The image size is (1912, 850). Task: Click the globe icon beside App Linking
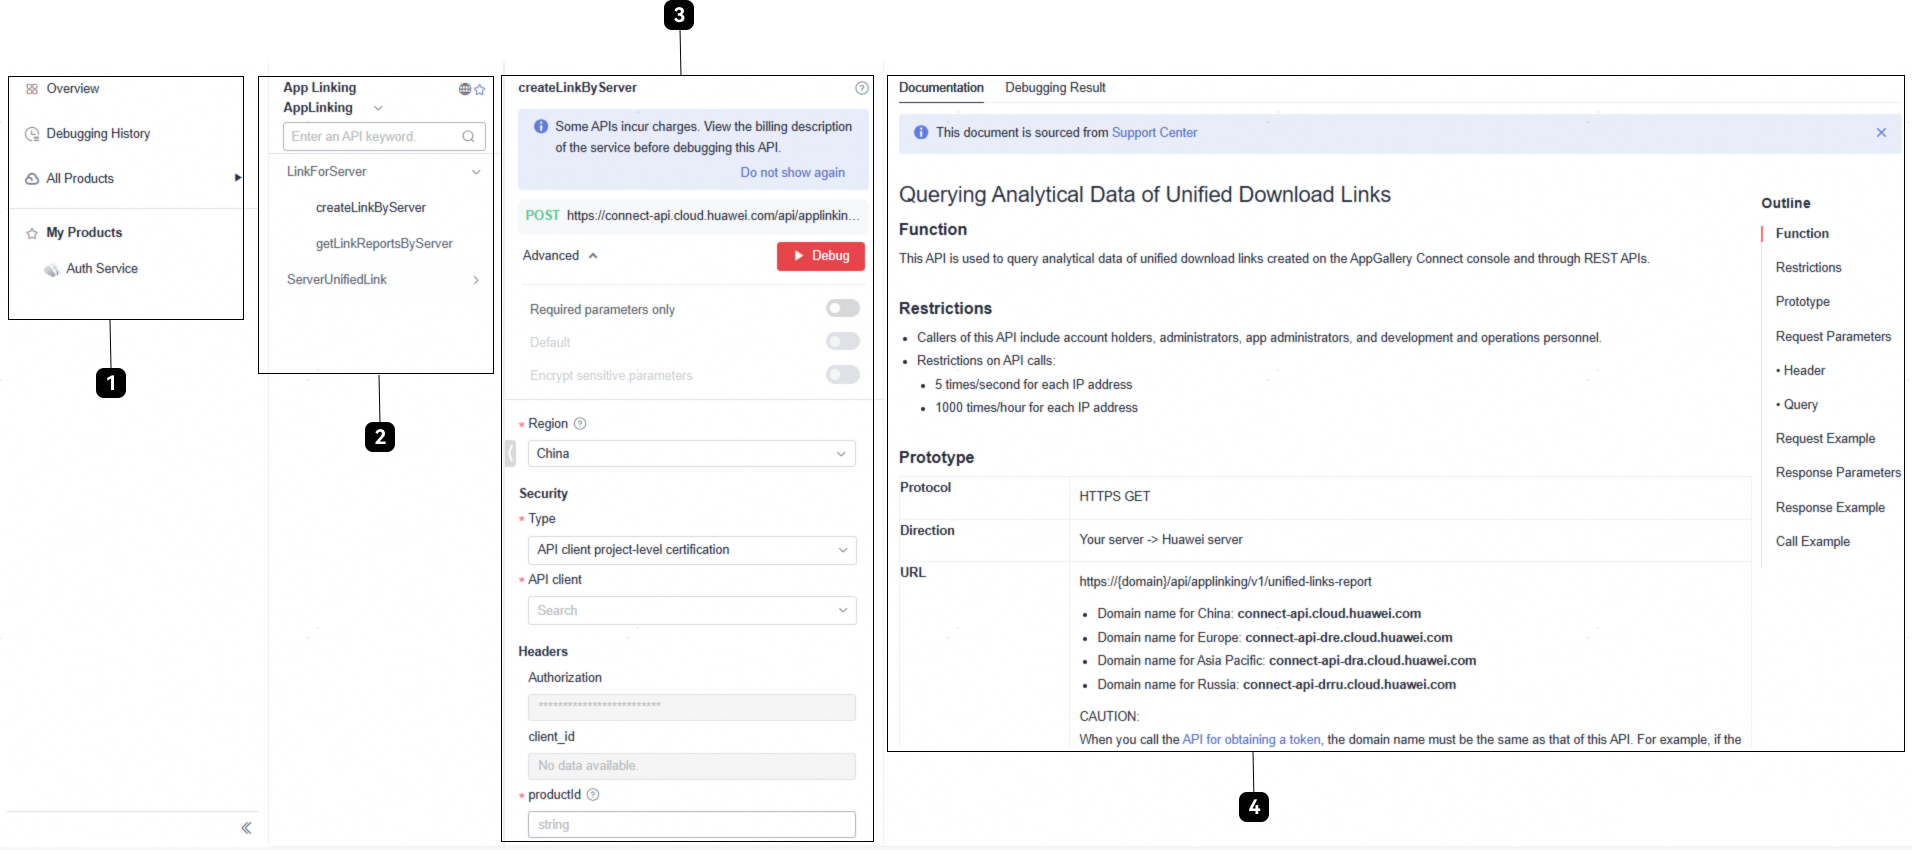pyautogui.click(x=465, y=89)
